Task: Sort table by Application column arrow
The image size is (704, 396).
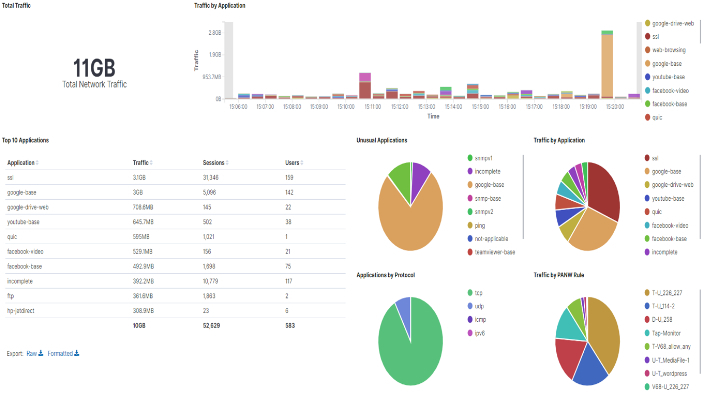Action: tap(37, 163)
